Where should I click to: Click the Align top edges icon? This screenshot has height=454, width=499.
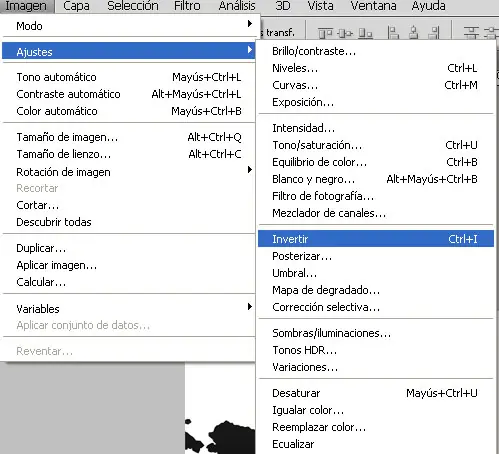pos(325,33)
